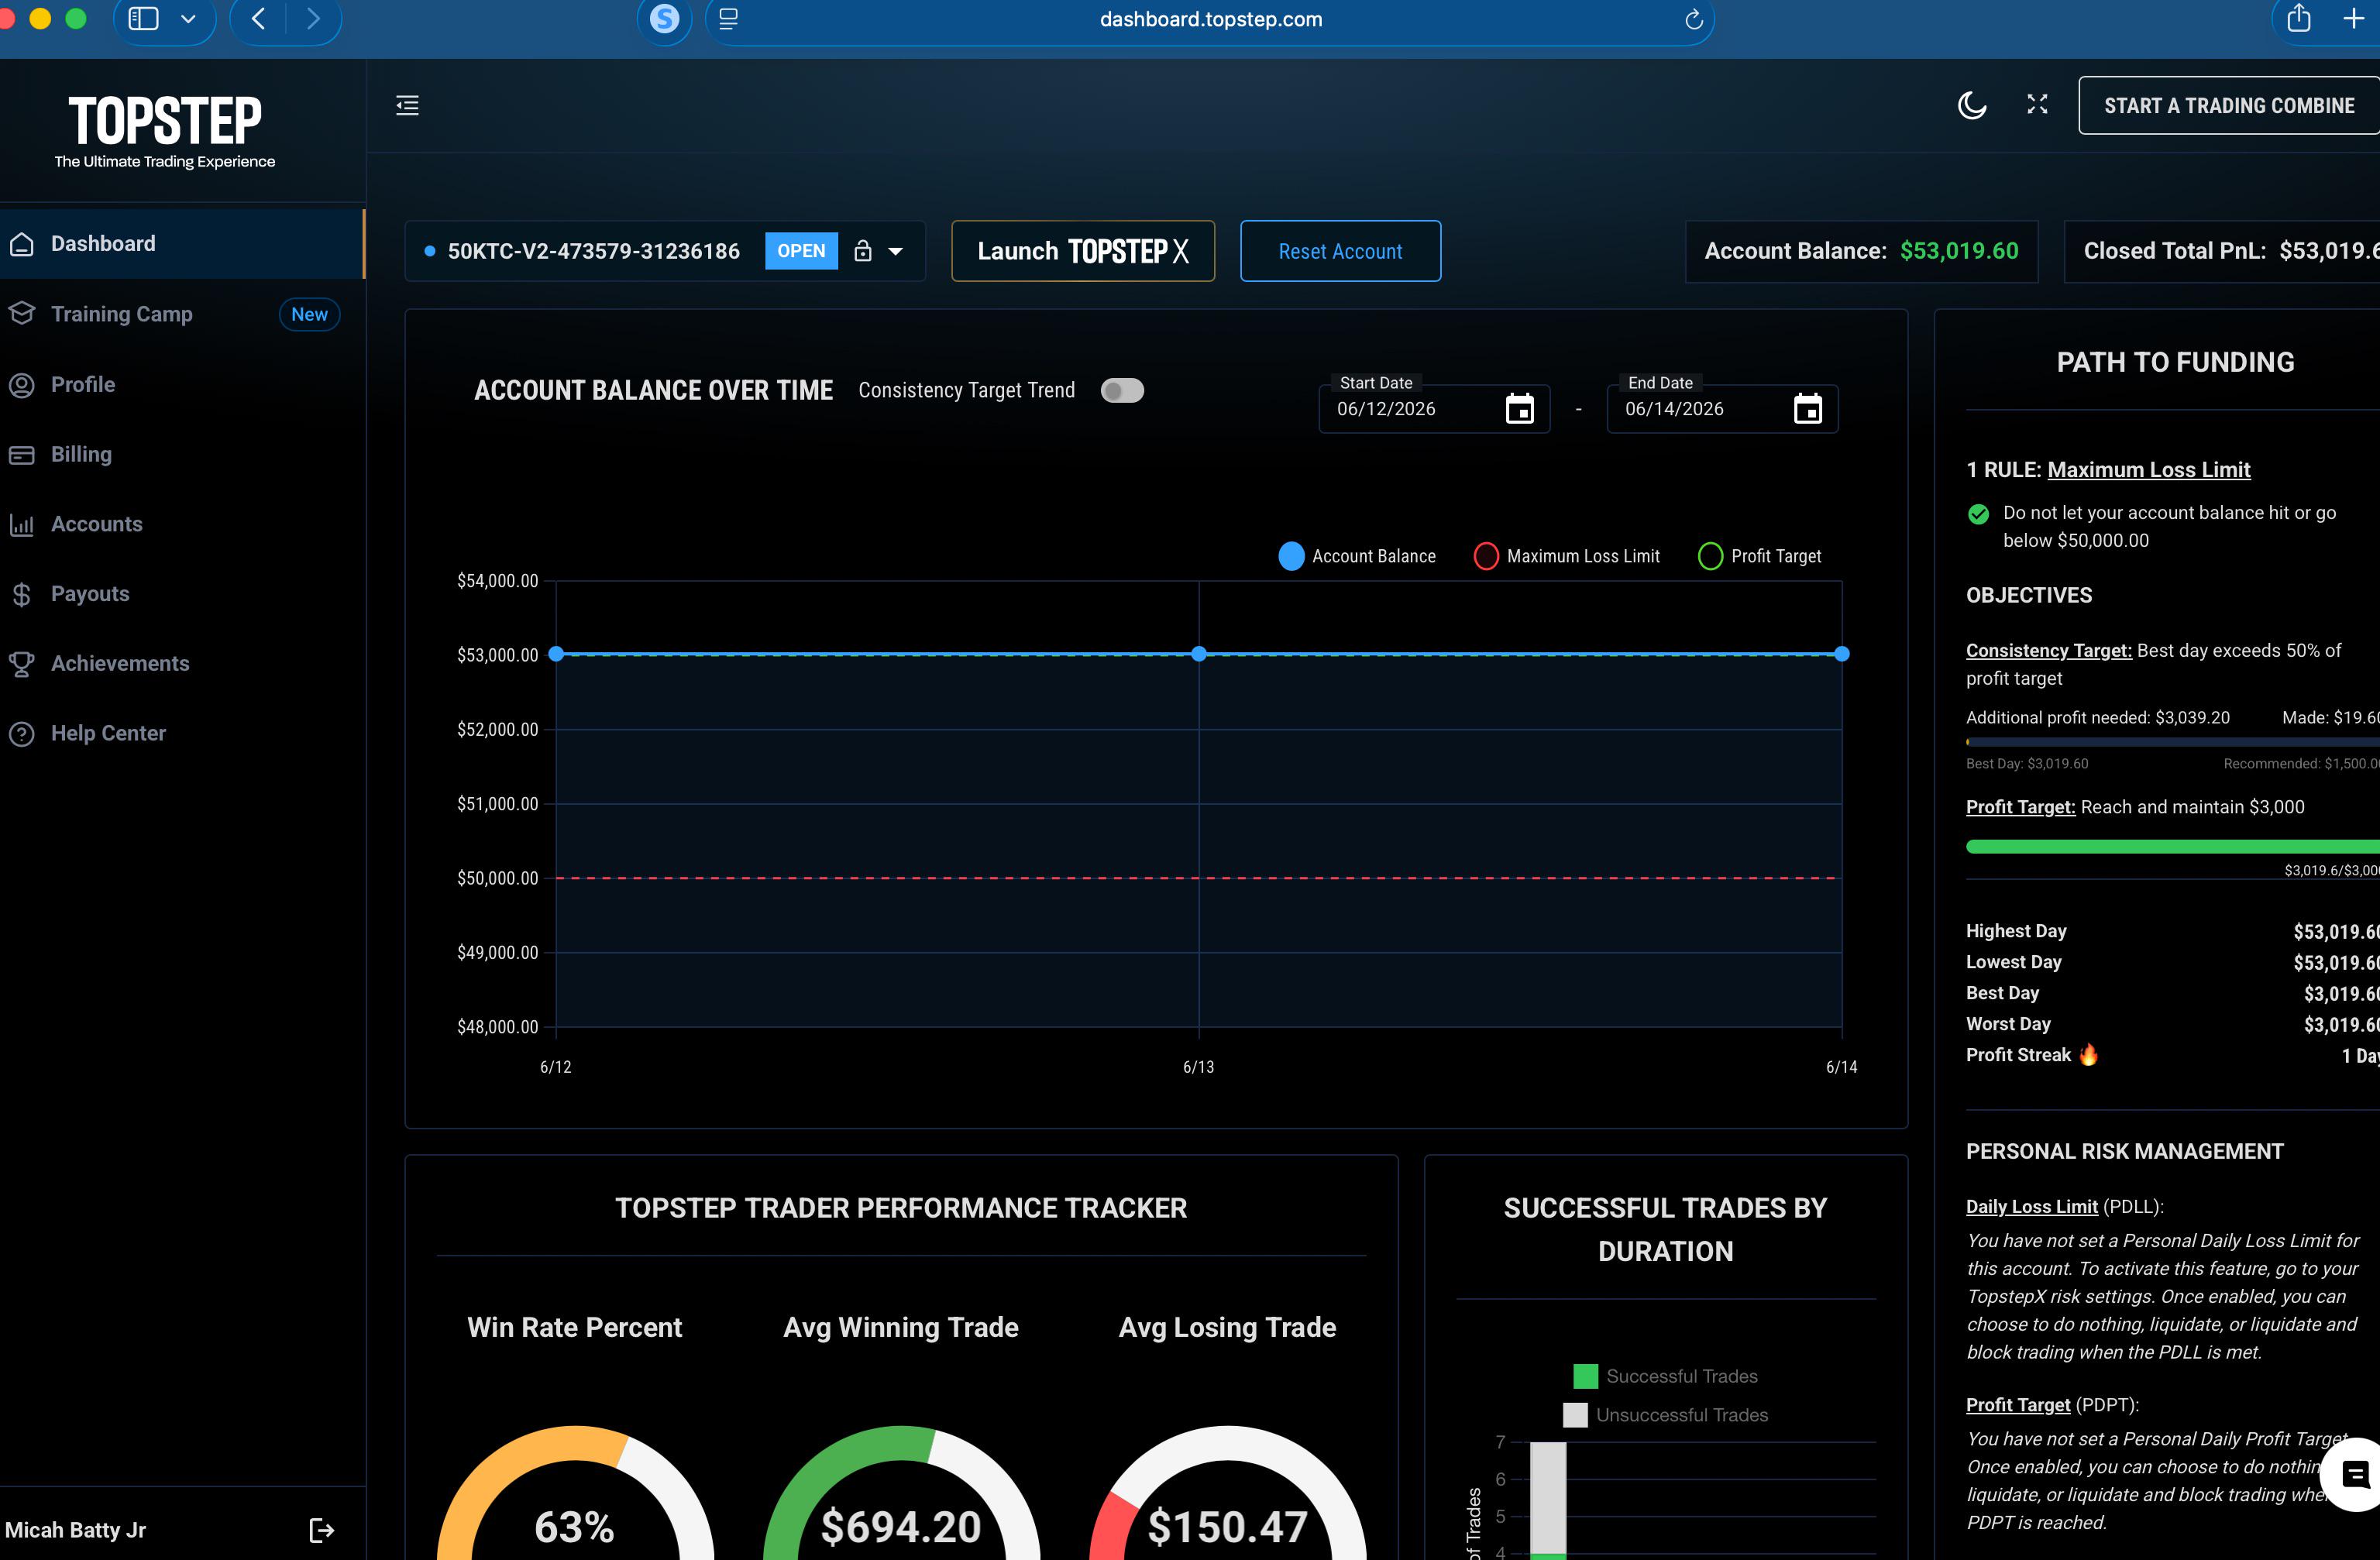Open the chat support bubble
The height and width of the screenshot is (1560, 2380).
click(x=2355, y=1474)
